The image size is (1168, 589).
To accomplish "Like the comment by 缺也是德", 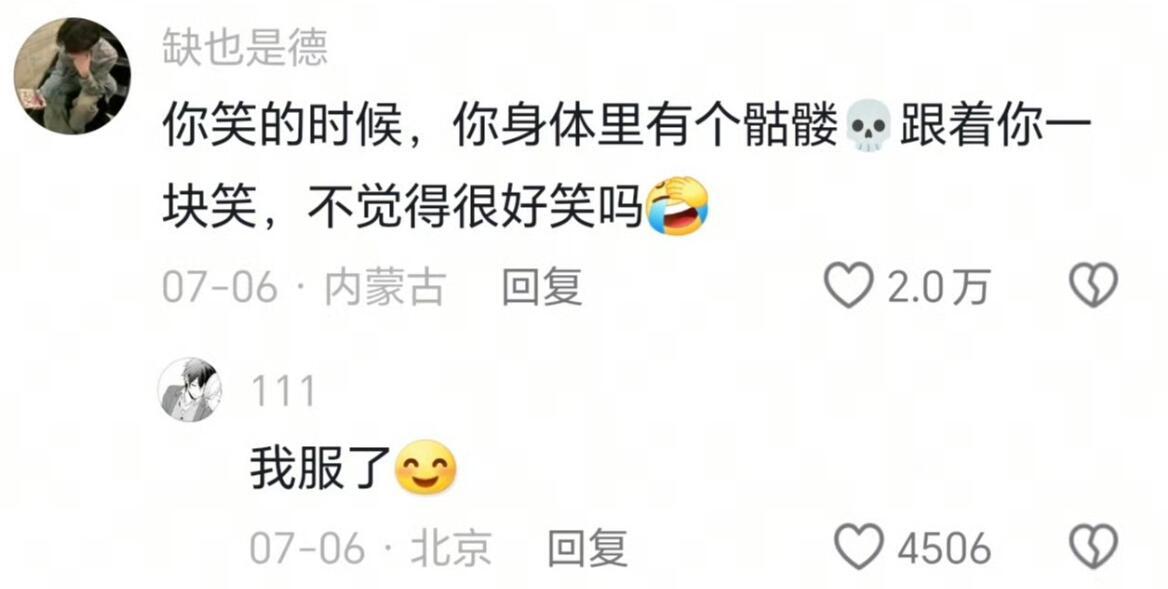I will click(848, 286).
